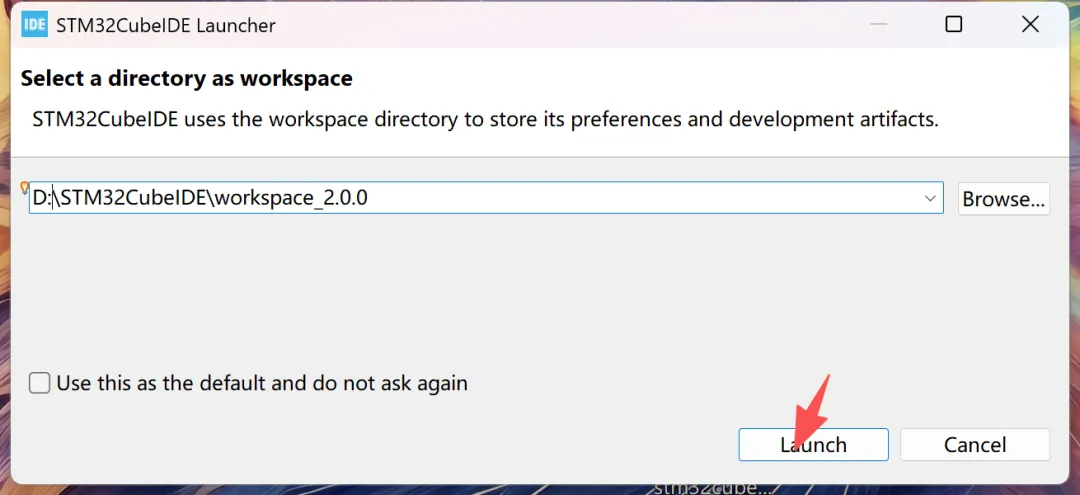Maximize the Launcher window
The height and width of the screenshot is (495, 1080).
point(953,24)
